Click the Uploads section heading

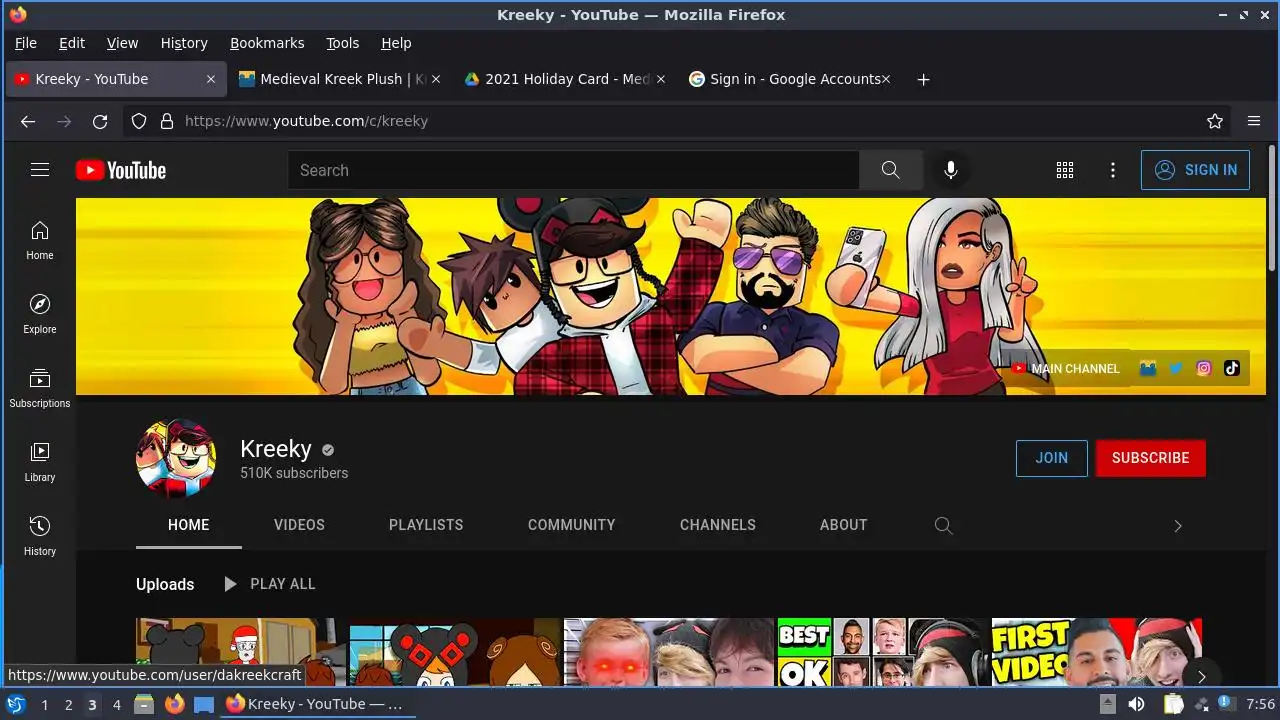coord(165,584)
